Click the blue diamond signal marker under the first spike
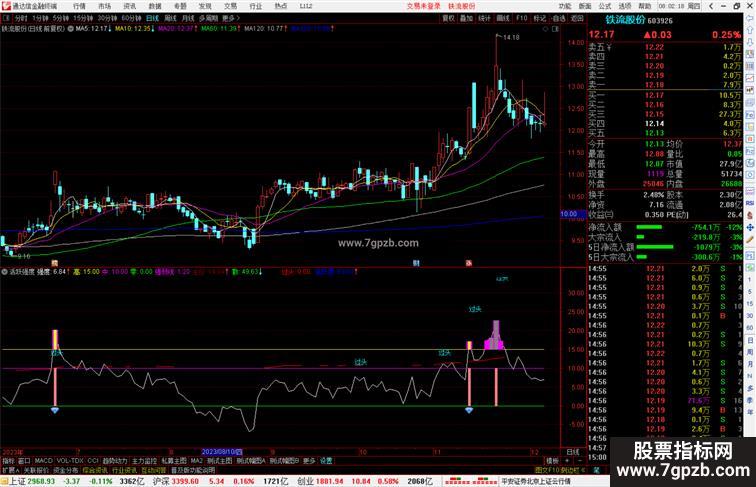 pos(54,410)
